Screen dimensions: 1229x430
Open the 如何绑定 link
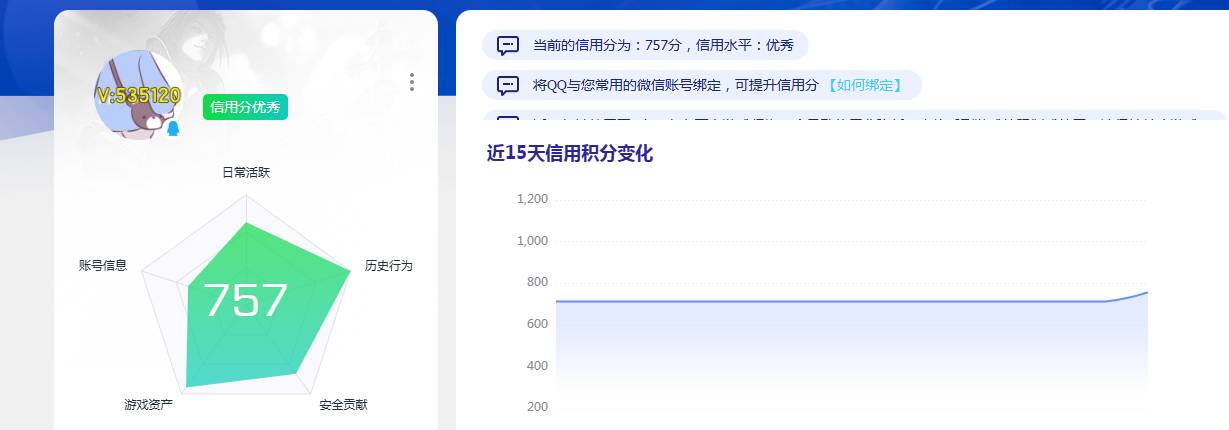point(863,85)
